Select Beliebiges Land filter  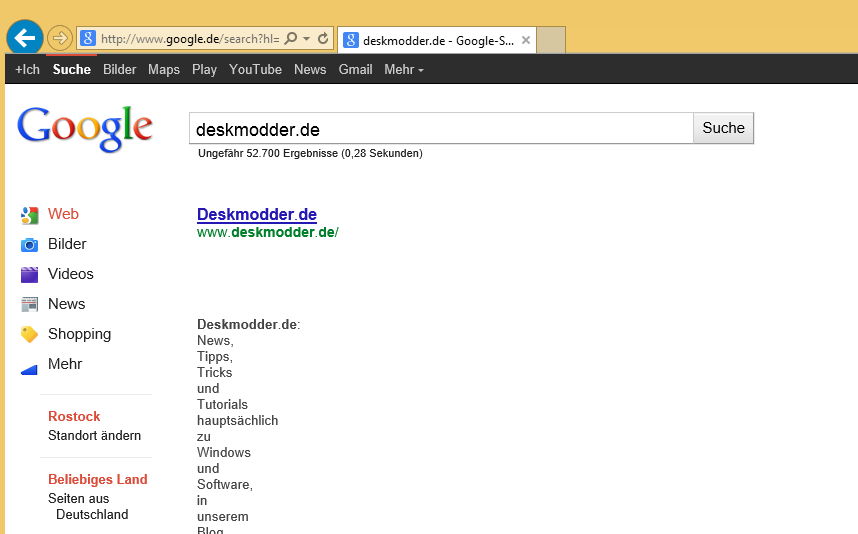(97, 479)
